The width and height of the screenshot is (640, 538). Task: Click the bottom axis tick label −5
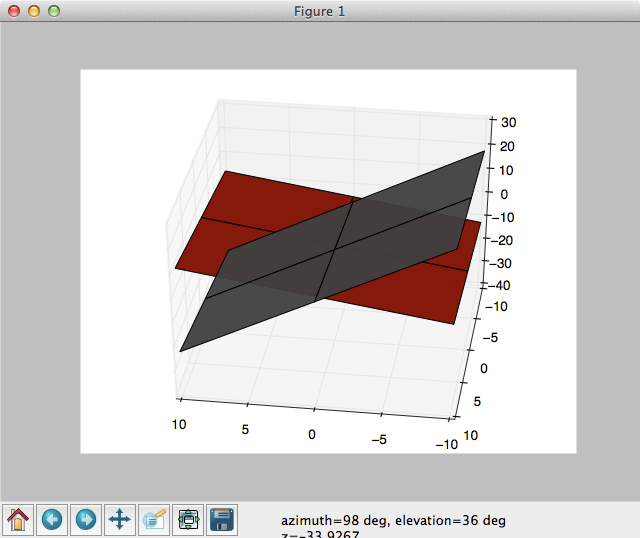(379, 440)
